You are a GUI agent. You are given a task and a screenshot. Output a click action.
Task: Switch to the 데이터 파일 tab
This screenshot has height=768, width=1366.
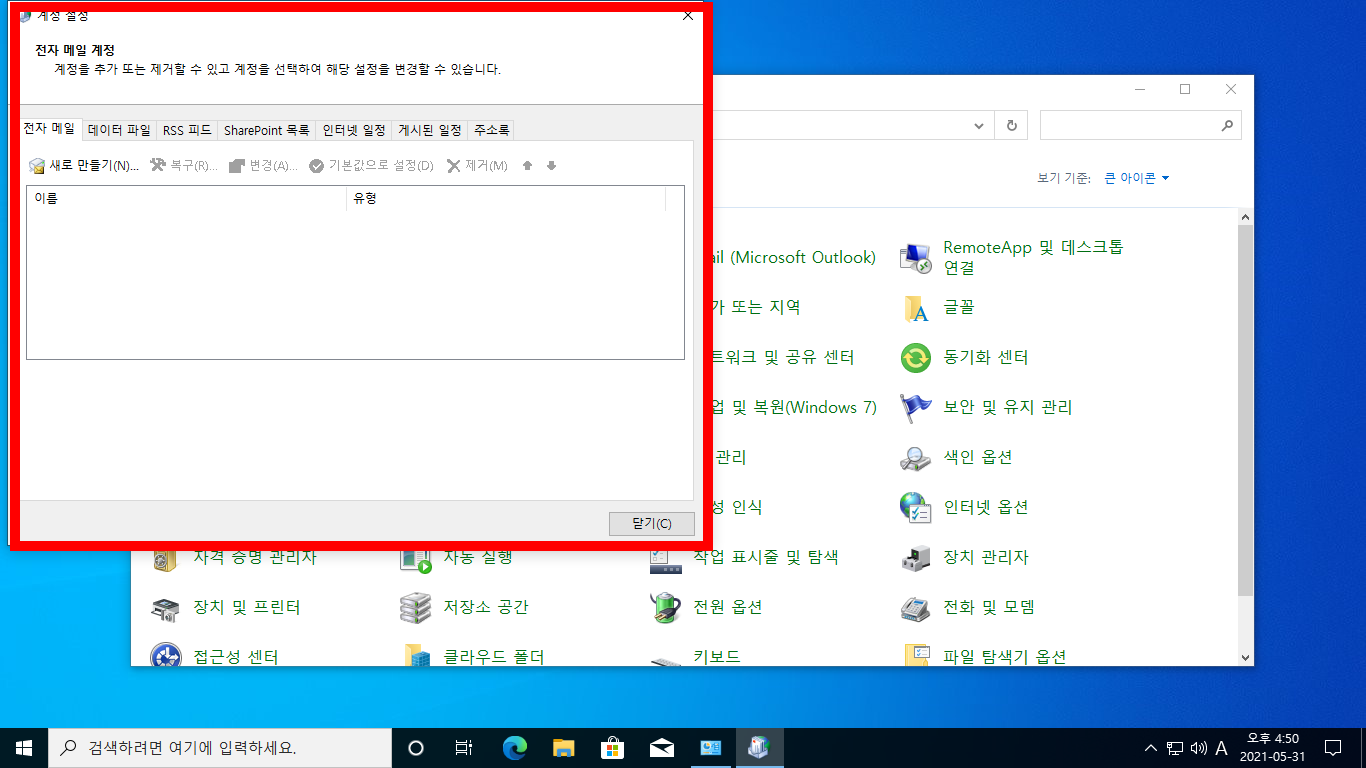coord(119,131)
